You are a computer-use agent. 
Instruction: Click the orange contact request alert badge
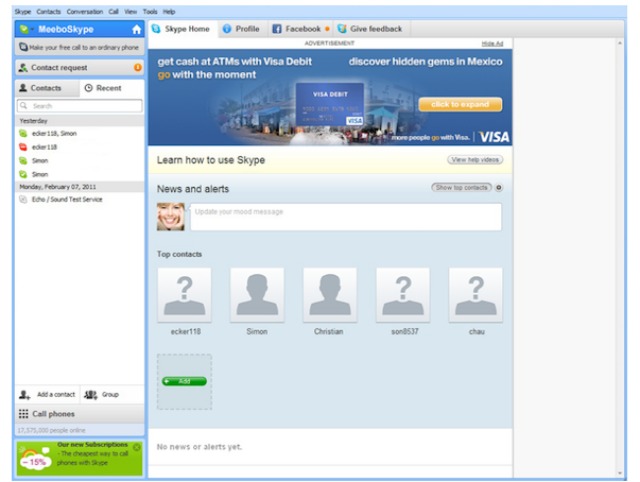point(138,67)
